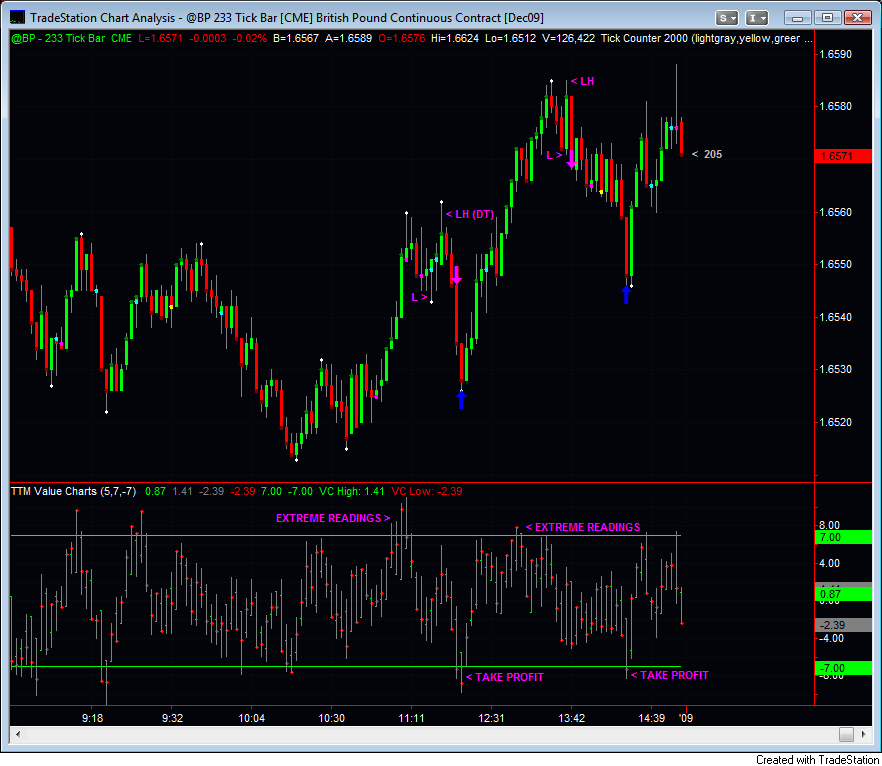This screenshot has height=766, width=882.
Task: Click the 11:11 time axis label
Action: click(411, 718)
